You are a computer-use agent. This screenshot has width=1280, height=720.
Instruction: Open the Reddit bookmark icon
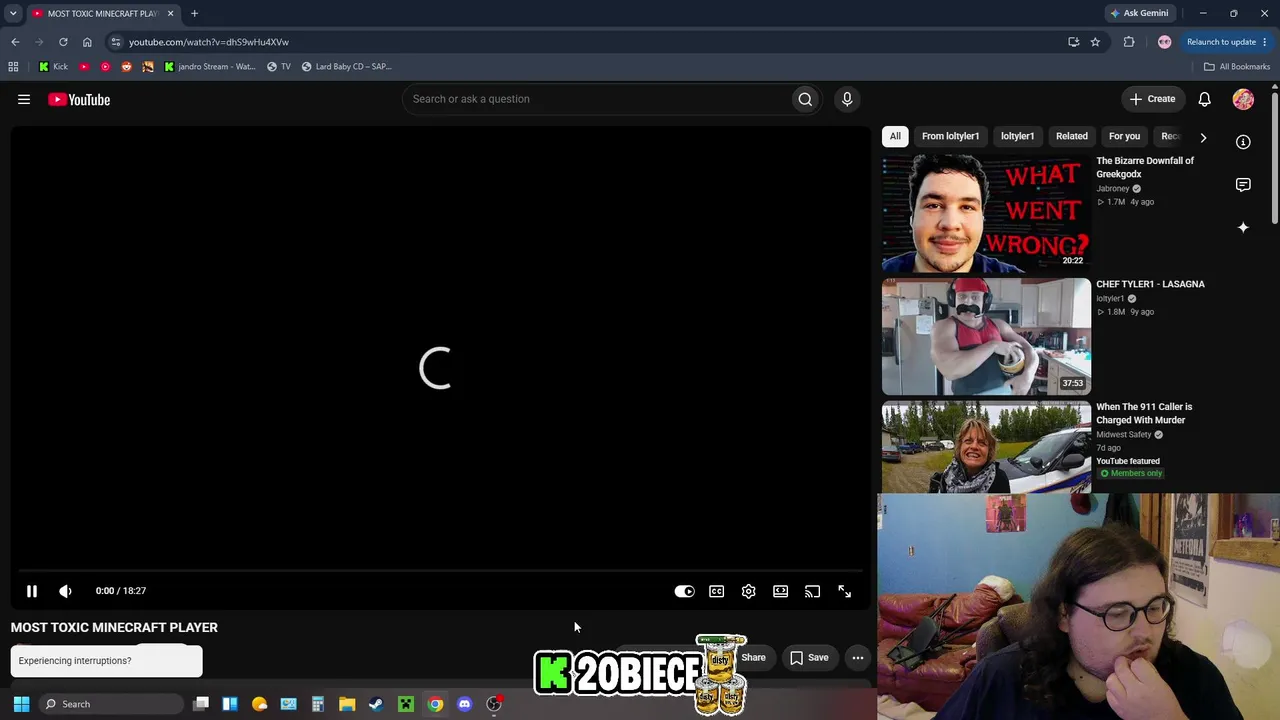pos(126,67)
